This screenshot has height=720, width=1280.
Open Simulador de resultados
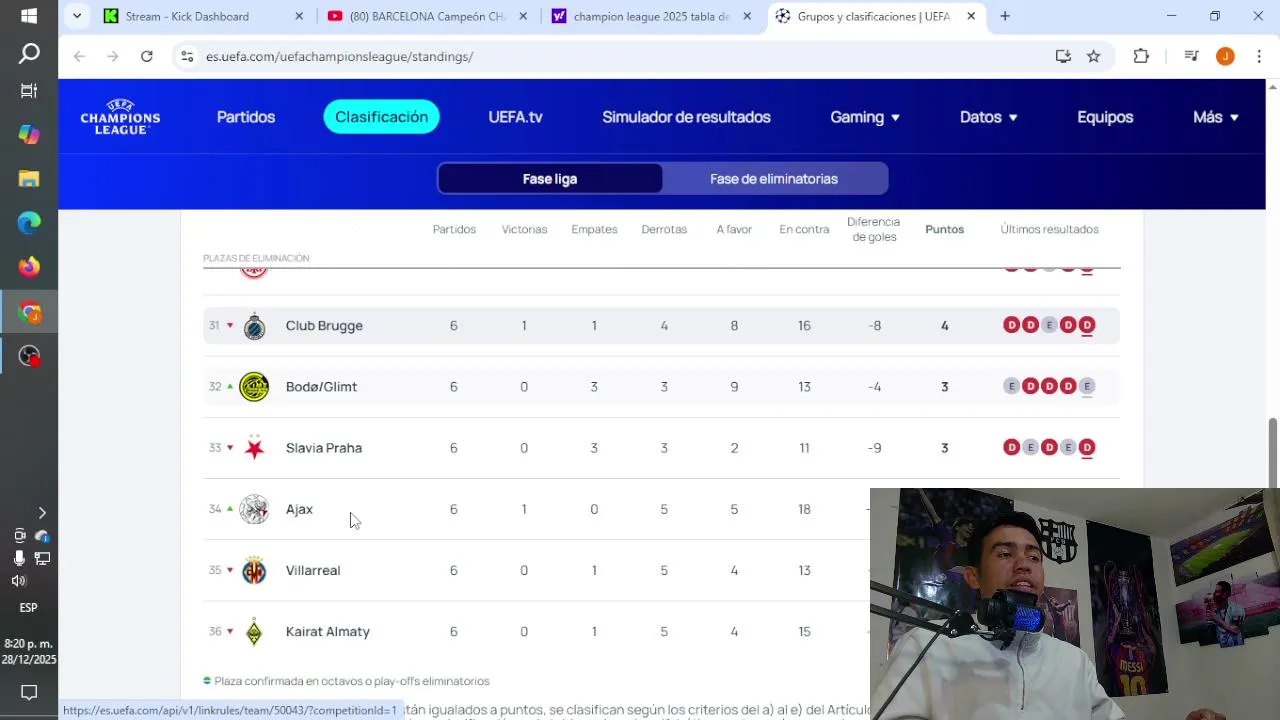tap(686, 117)
